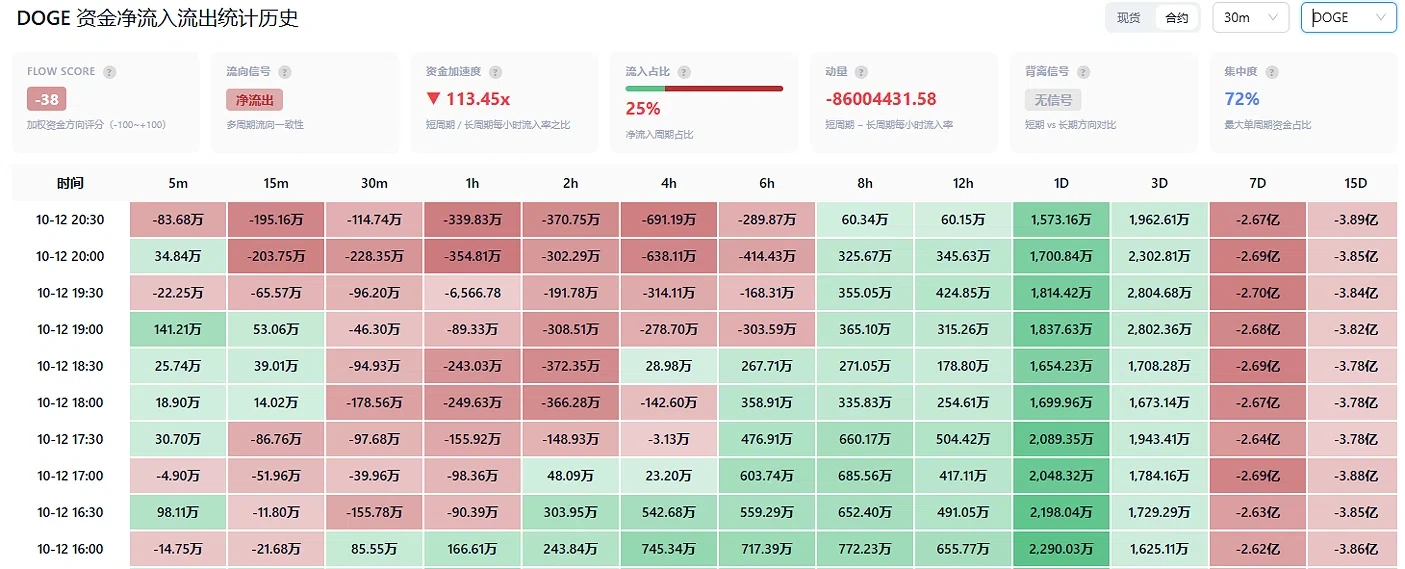Click the 603.74万 cell

(x=766, y=475)
